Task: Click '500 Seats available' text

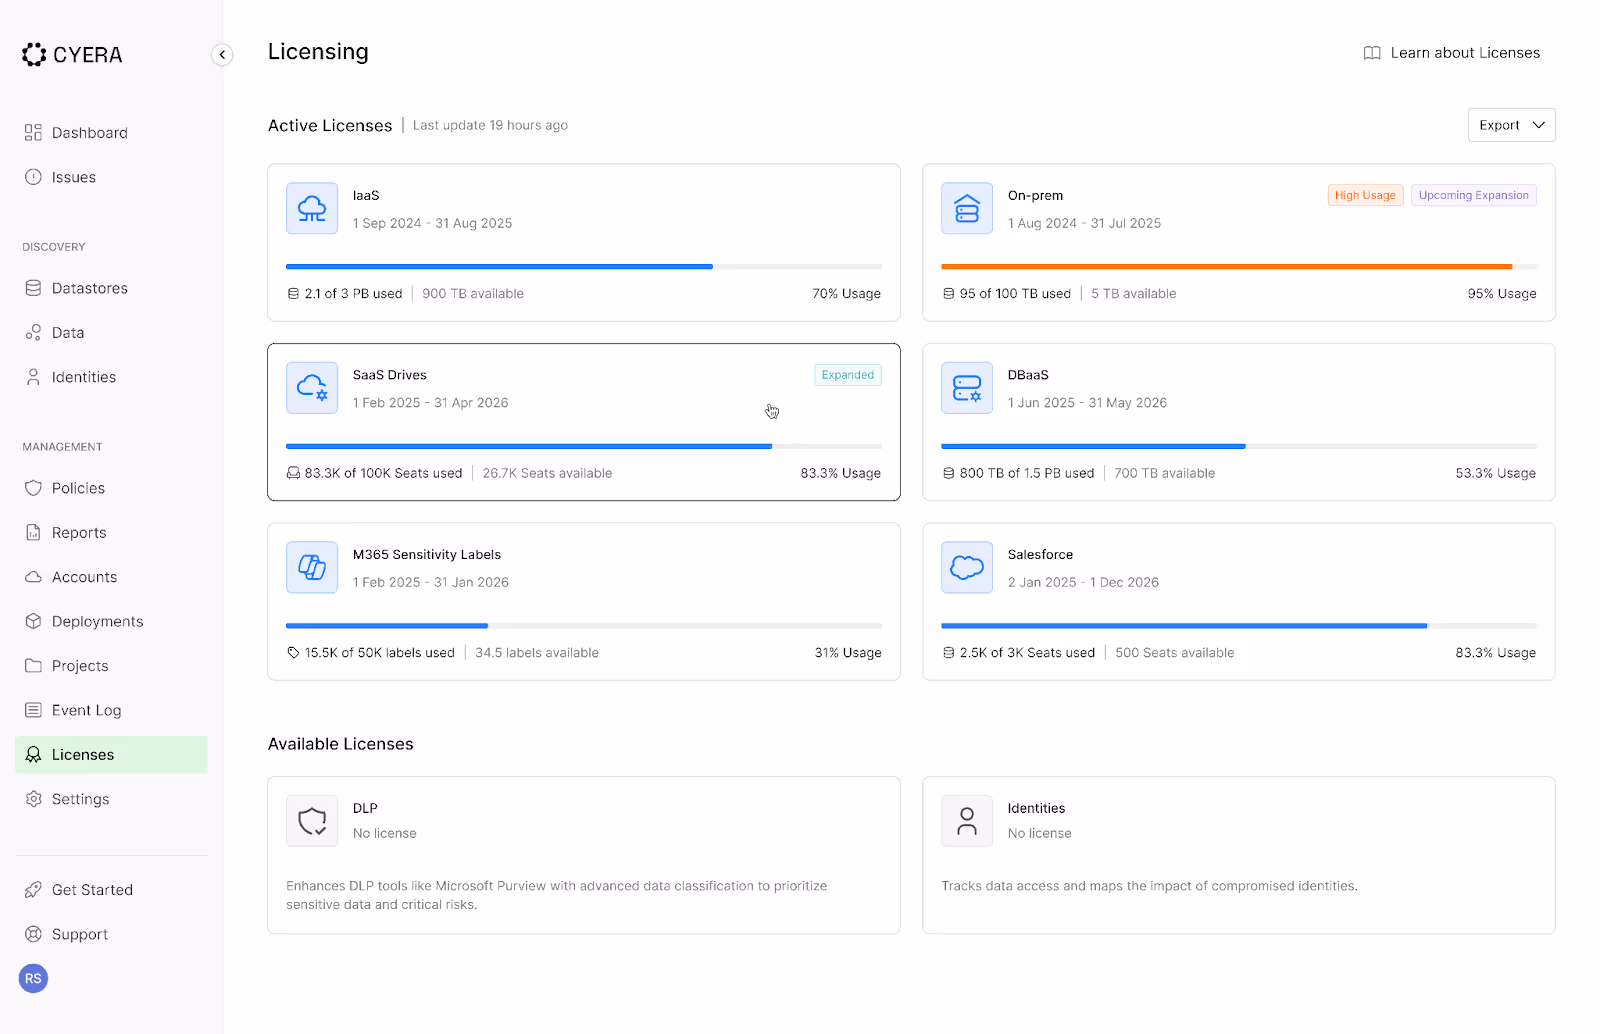Action: [1175, 653]
